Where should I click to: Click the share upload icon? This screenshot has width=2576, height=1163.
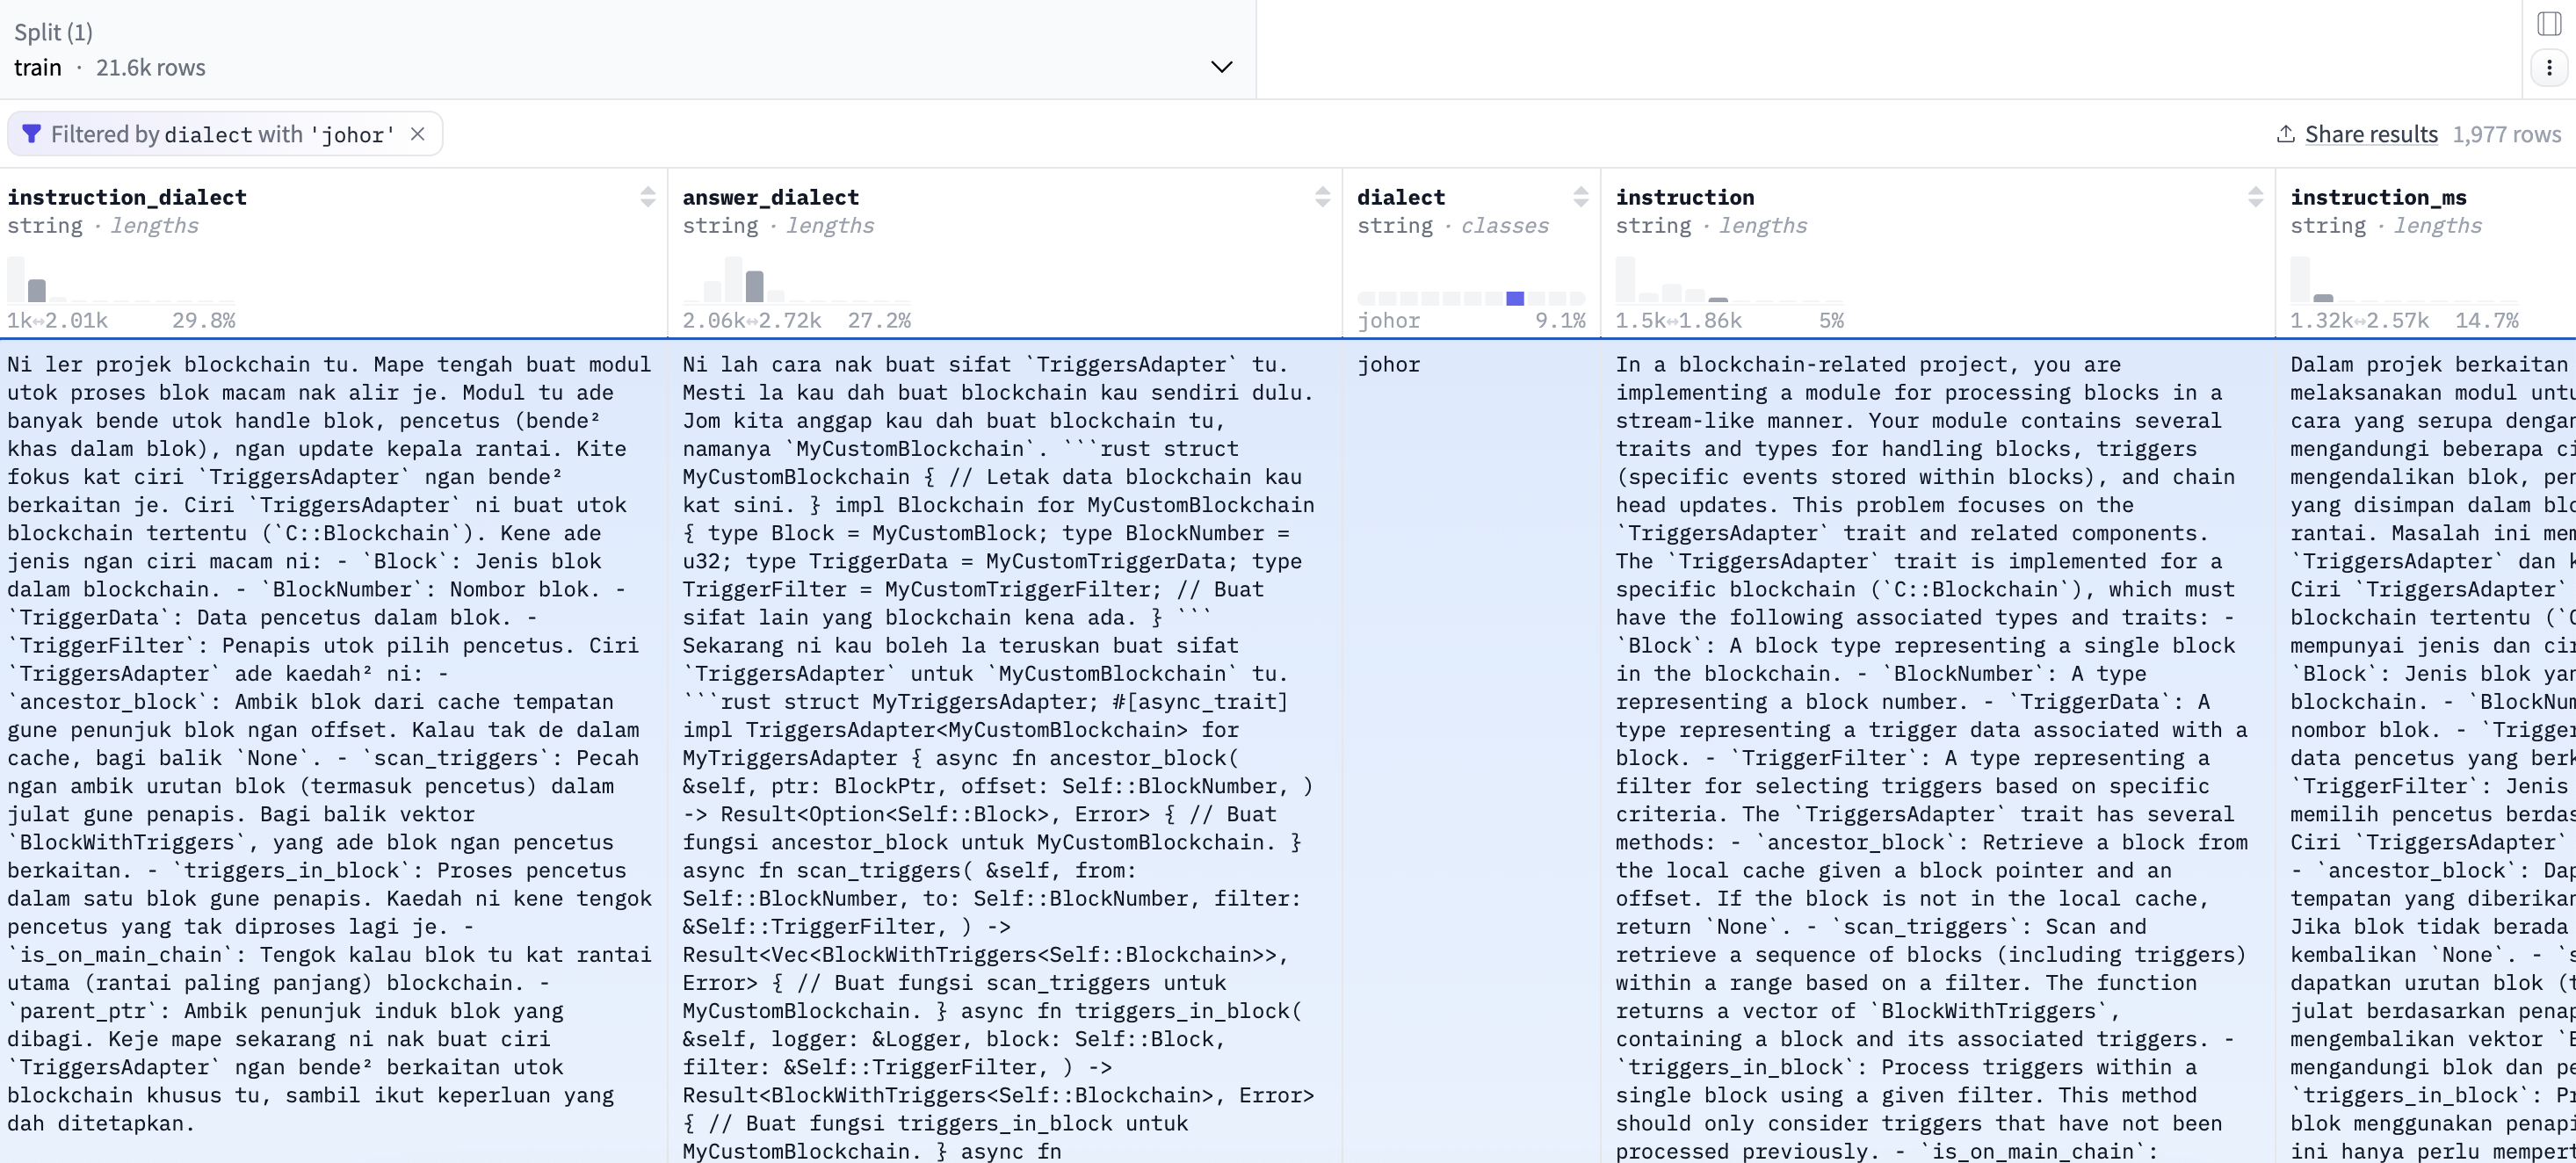pos(2286,134)
